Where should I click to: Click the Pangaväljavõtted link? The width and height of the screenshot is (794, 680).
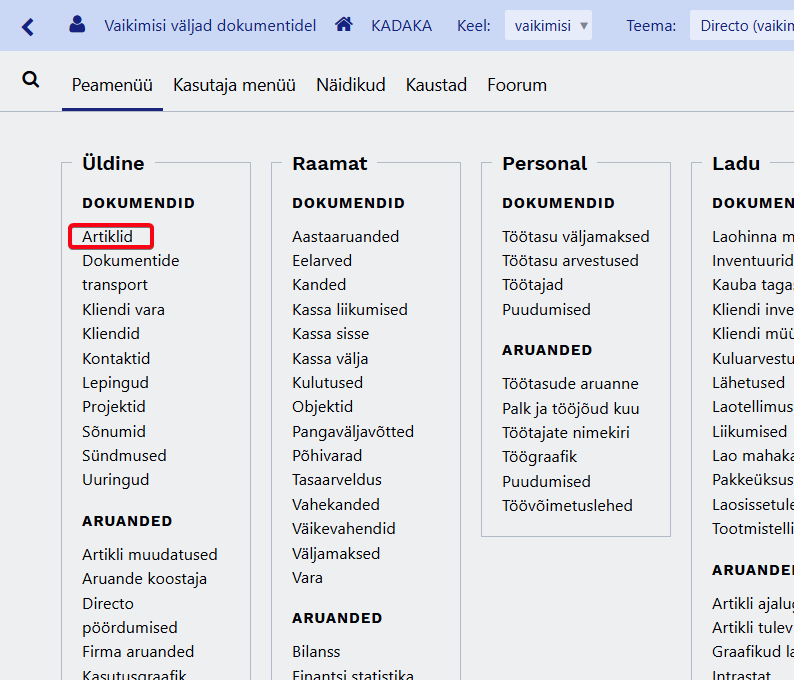[x=352, y=432]
